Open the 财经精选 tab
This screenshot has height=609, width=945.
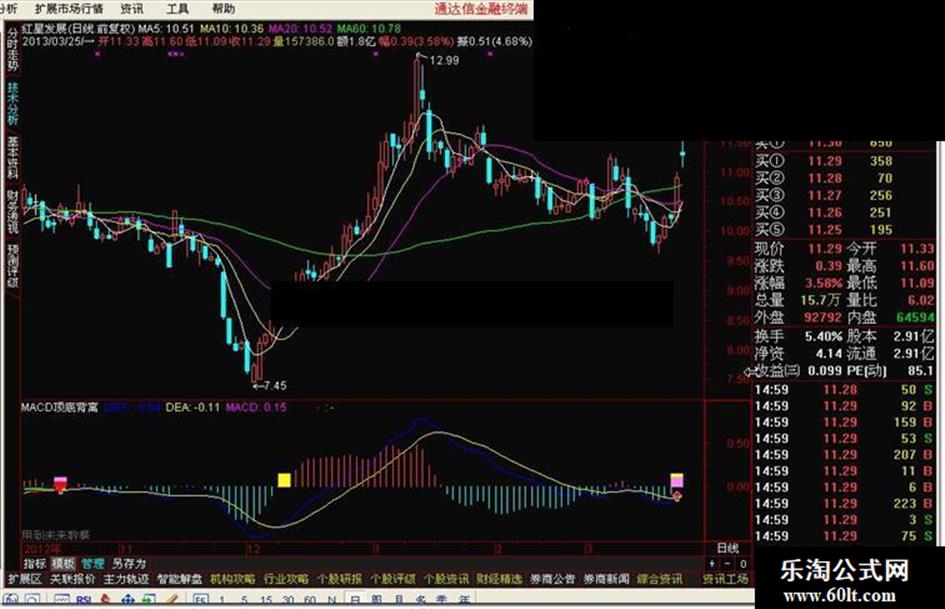coord(500,579)
